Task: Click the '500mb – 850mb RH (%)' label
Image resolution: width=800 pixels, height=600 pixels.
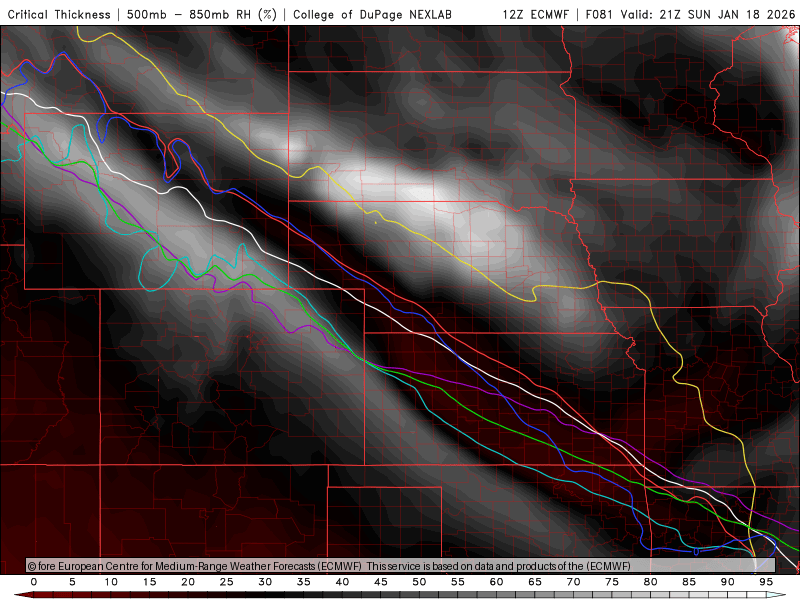Action: click(x=202, y=14)
